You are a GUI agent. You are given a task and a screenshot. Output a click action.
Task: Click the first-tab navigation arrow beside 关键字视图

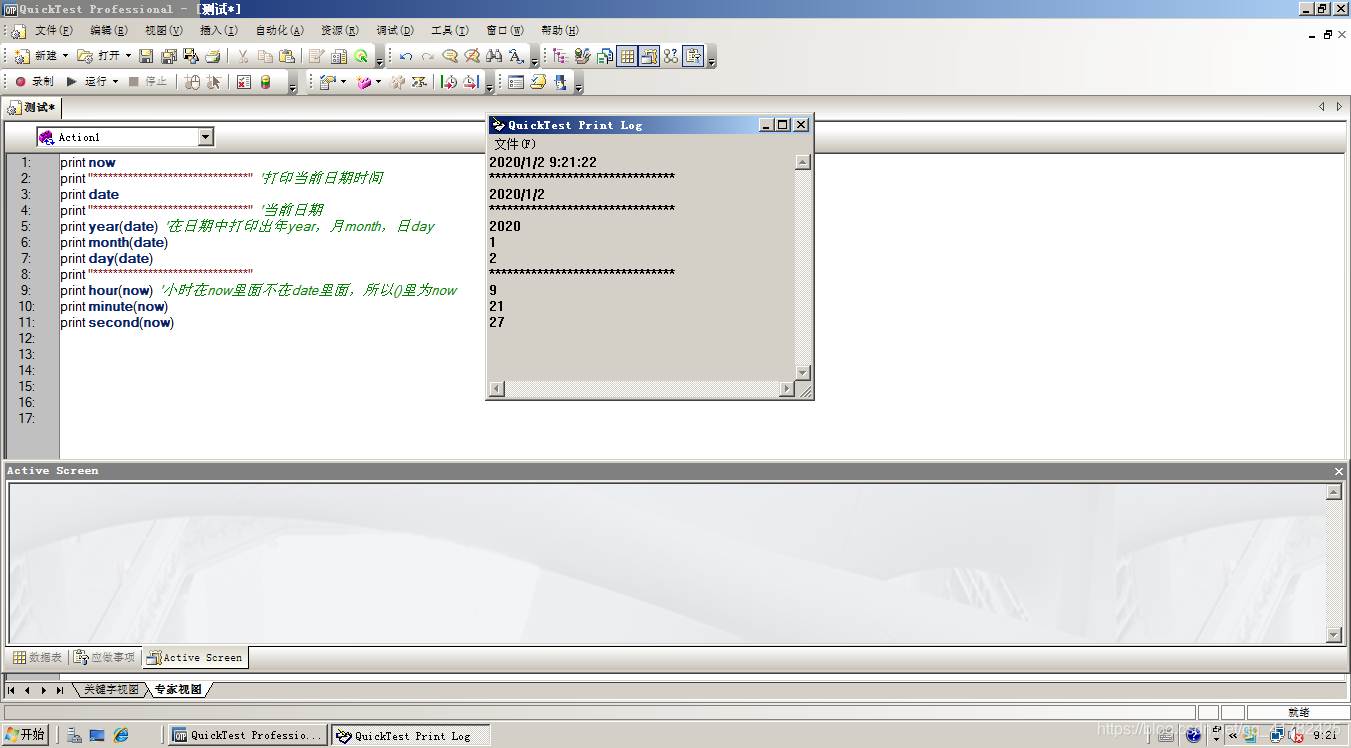coord(12,690)
